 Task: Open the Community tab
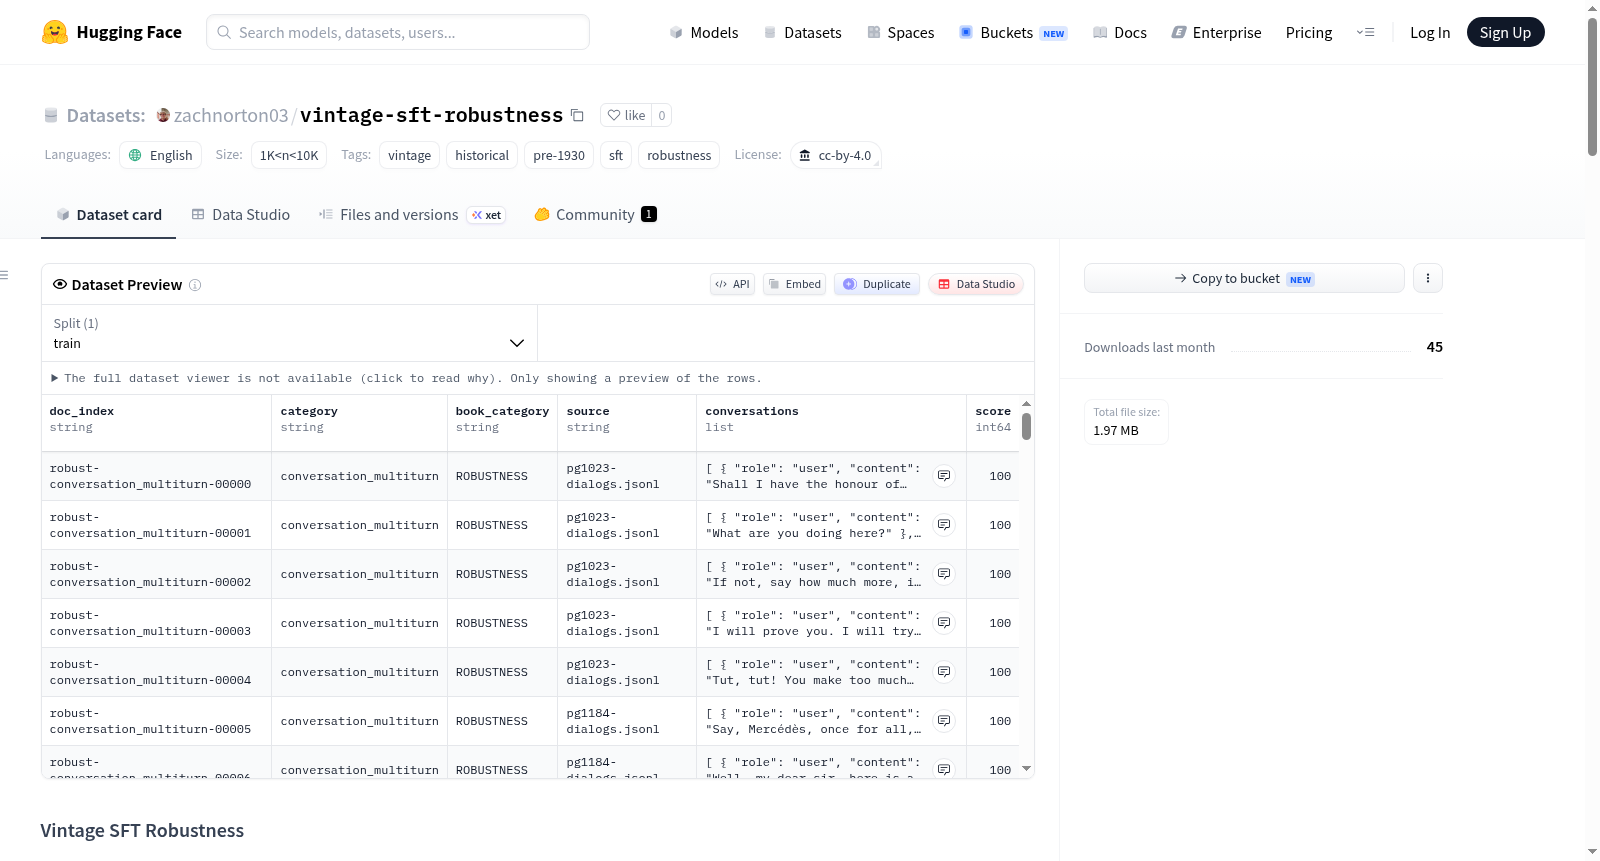[595, 214]
